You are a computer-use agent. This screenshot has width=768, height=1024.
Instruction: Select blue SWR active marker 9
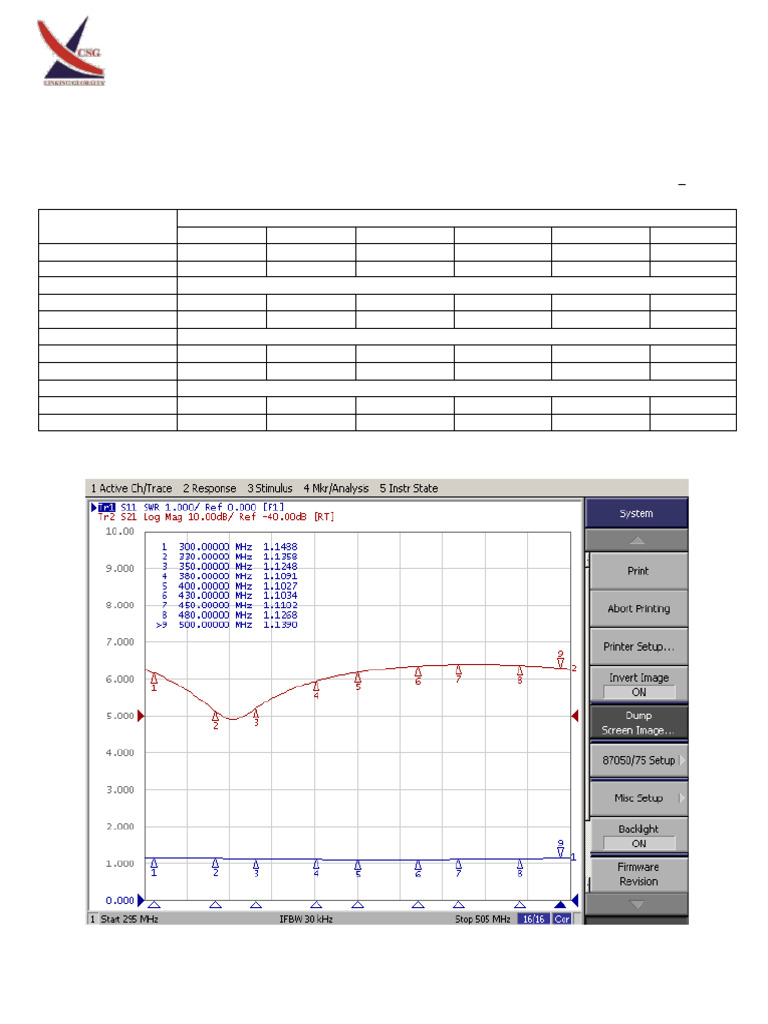point(560,848)
